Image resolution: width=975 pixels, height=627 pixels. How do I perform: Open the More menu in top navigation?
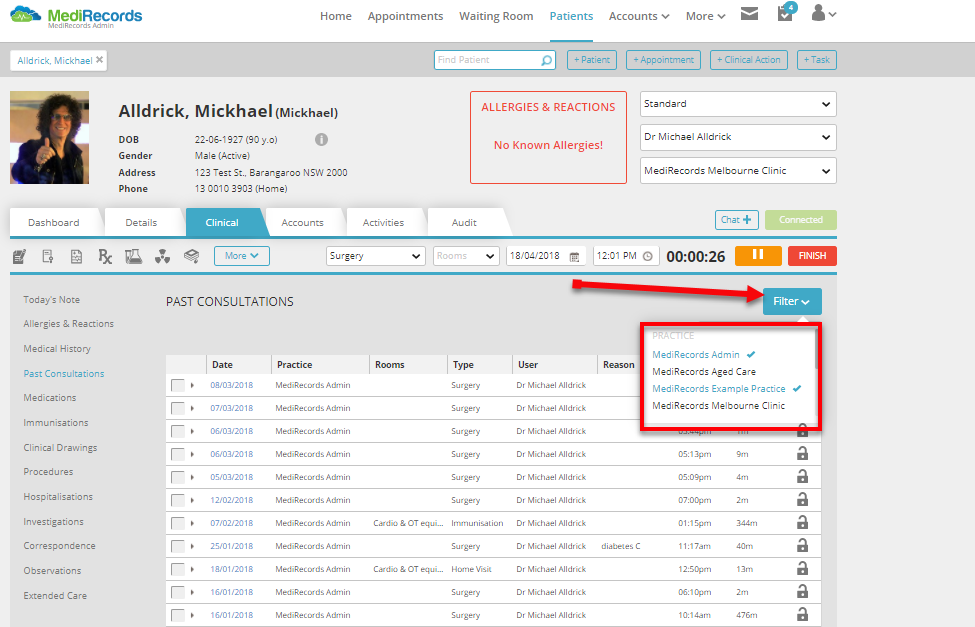point(705,16)
